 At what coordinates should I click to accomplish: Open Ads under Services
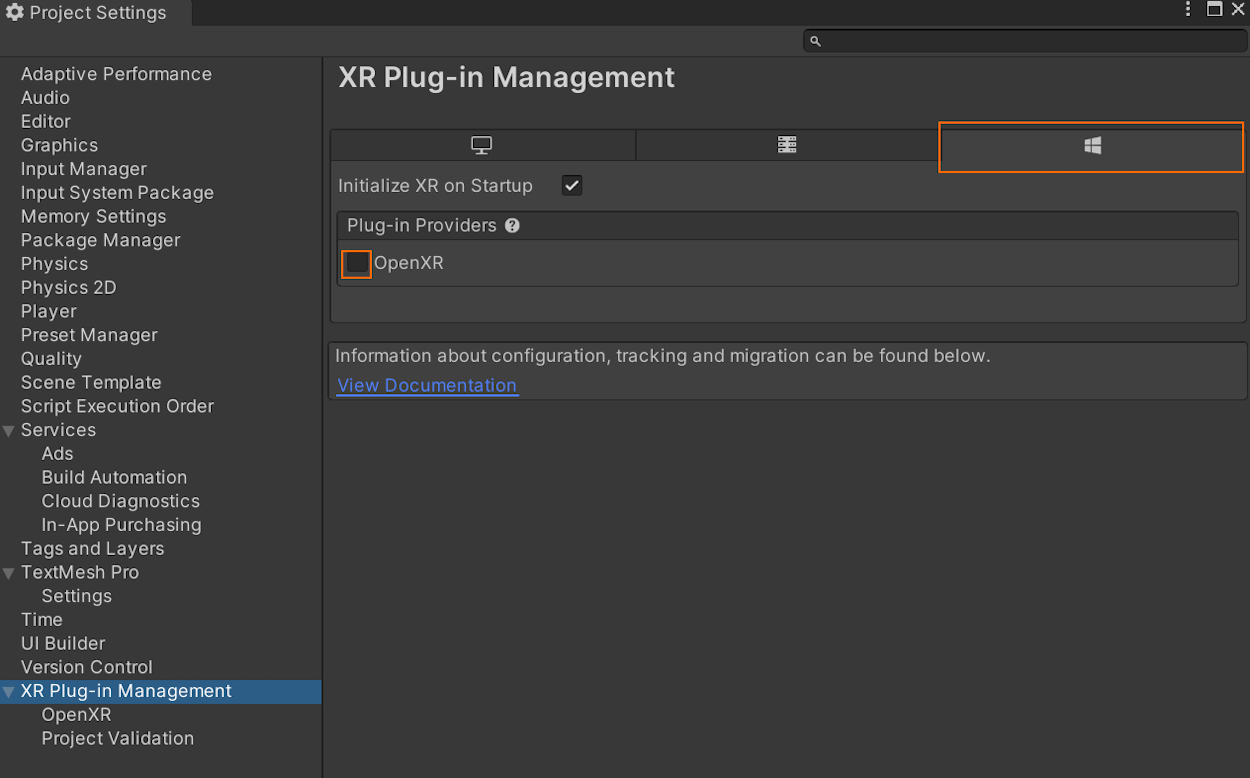coord(57,454)
